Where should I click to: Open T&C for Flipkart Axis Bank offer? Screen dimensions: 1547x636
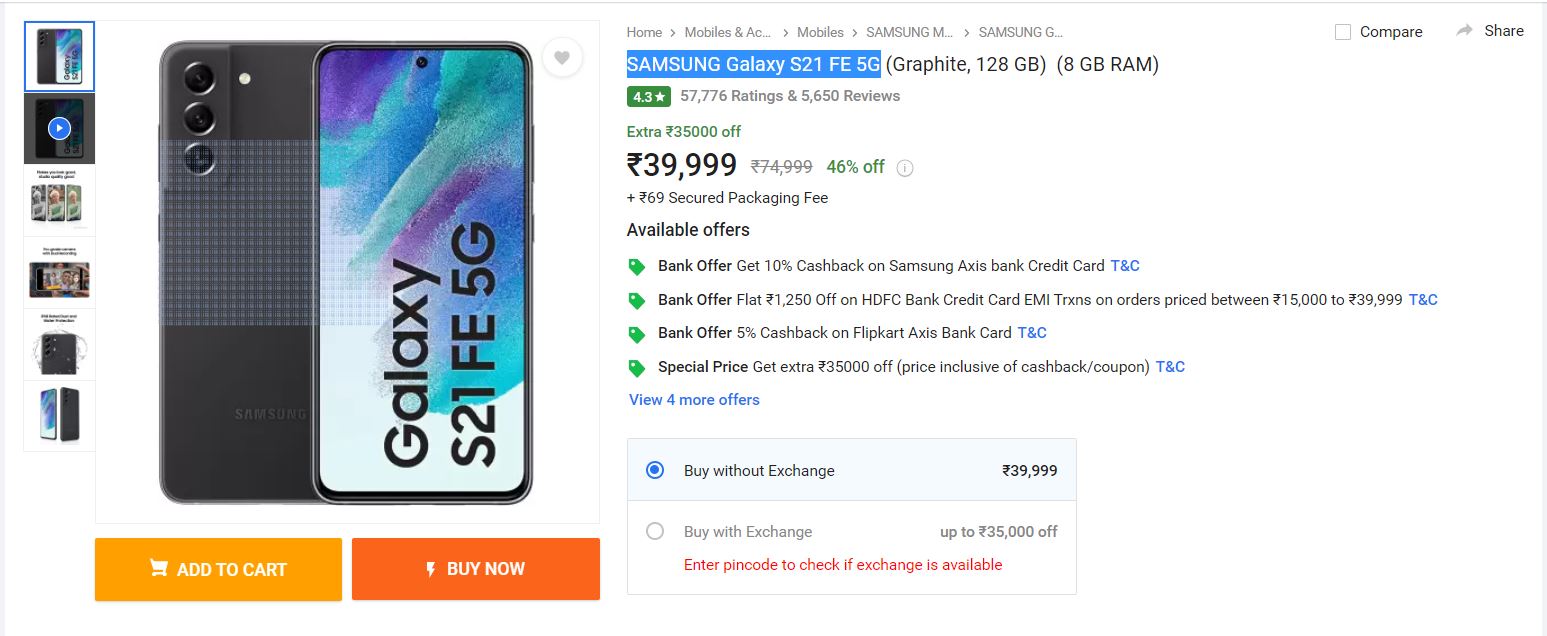coord(1032,333)
